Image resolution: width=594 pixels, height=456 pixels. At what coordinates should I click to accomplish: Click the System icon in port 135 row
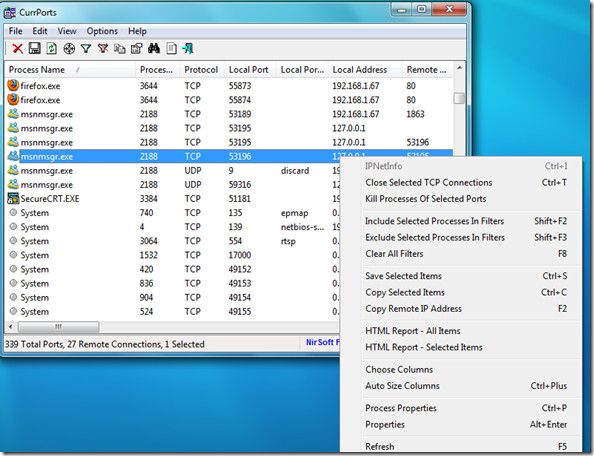pos(13,212)
